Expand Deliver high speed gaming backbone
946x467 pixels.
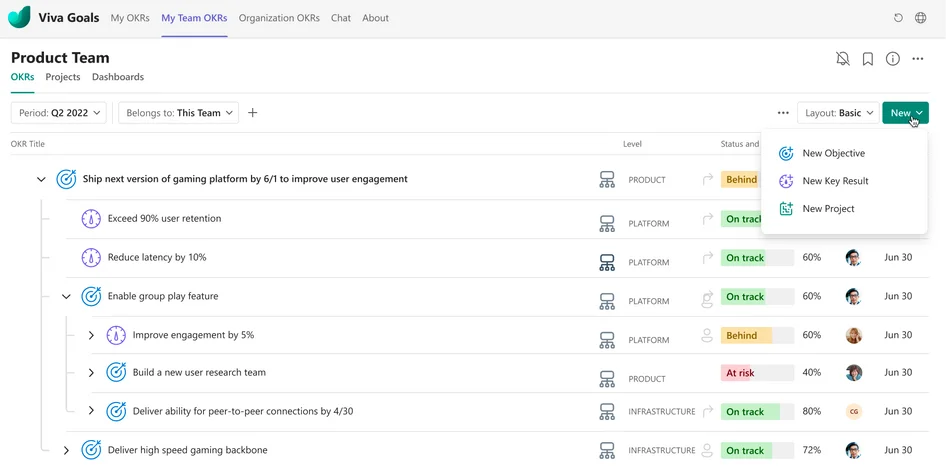pyautogui.click(x=66, y=451)
